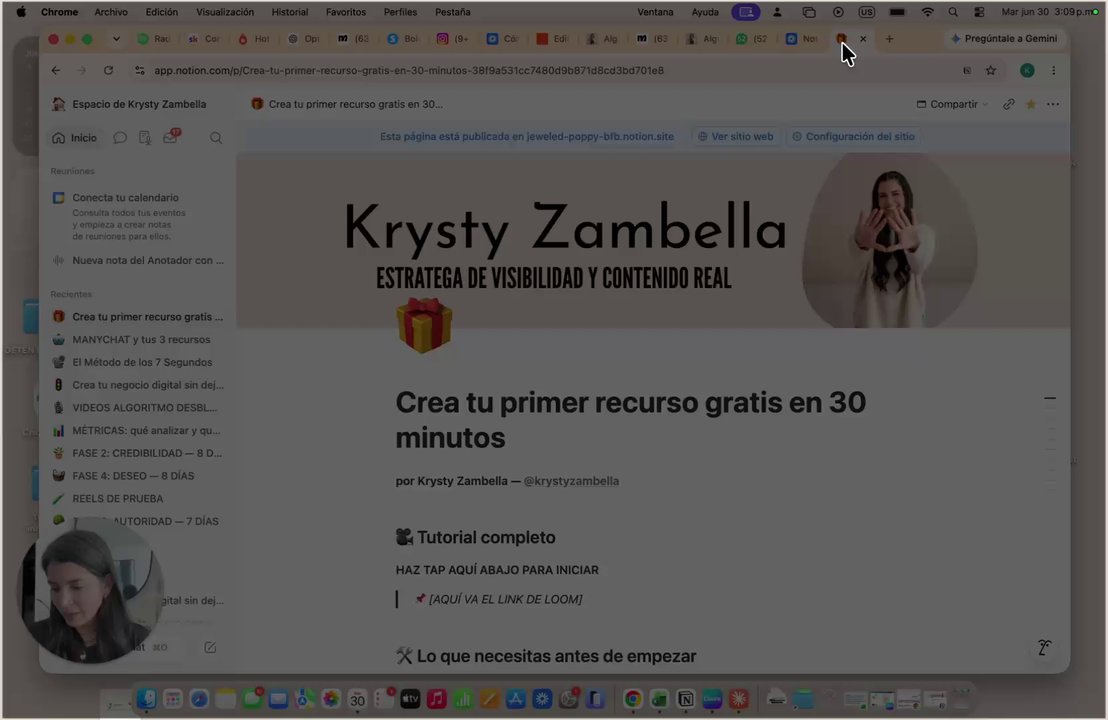Open El Método de los 7 Segundos
Viewport: 1108px width, 720px height.
tap(138, 362)
